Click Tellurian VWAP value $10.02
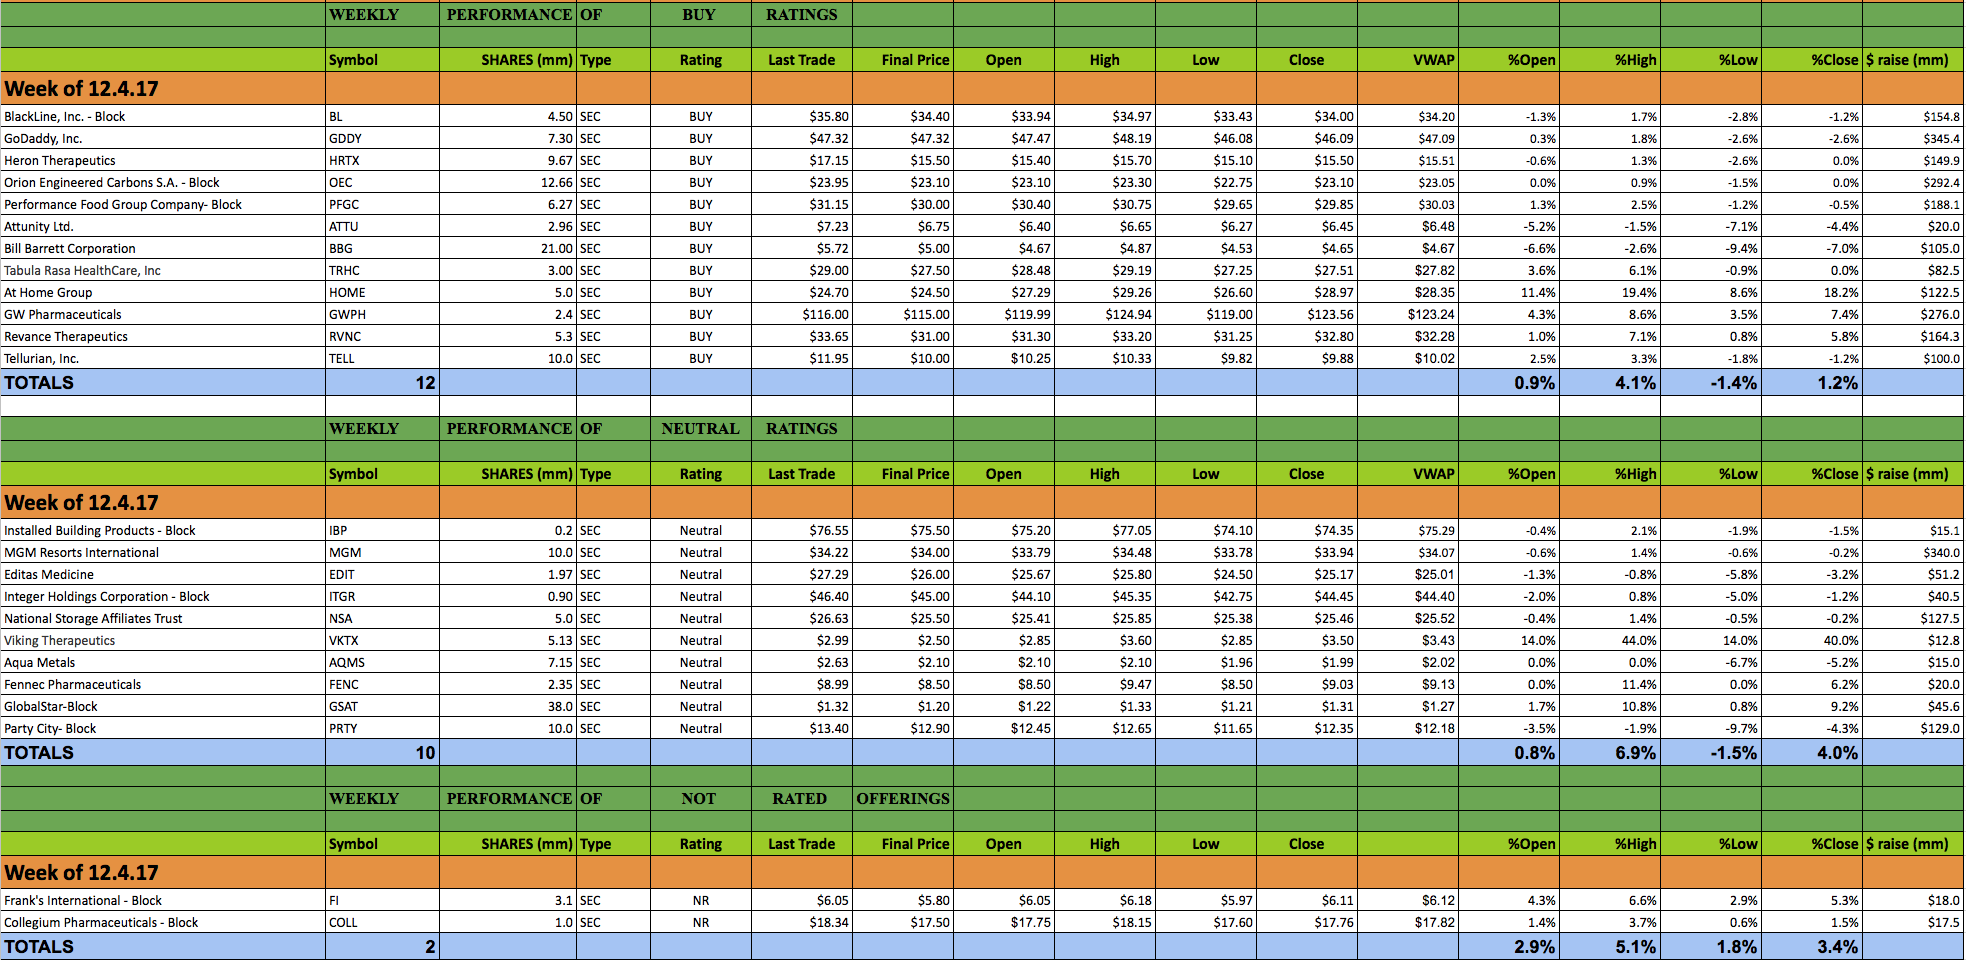Screen dimensions: 1966x960 pos(1407,358)
